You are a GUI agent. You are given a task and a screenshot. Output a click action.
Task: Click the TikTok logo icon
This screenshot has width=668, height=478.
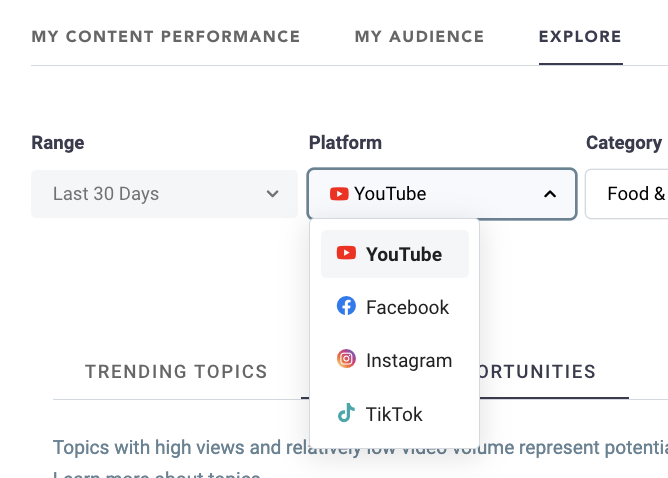346,413
